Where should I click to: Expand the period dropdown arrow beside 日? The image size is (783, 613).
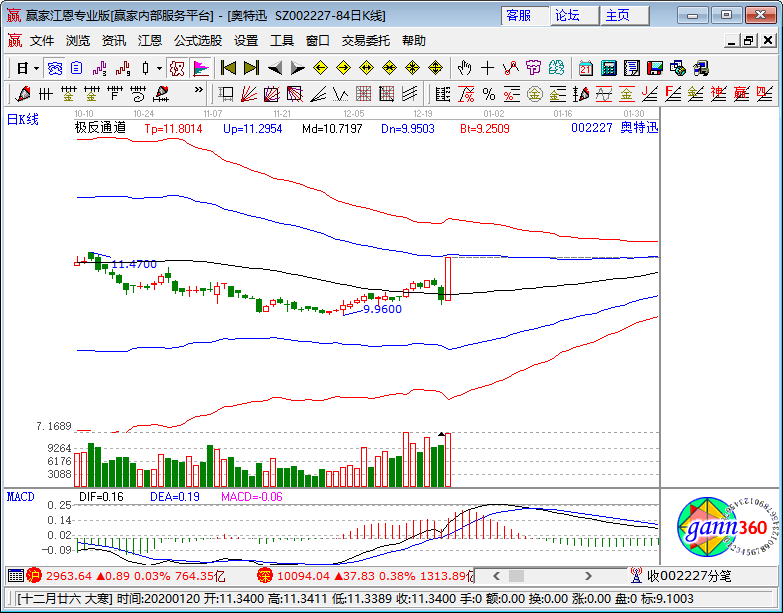tap(36, 68)
